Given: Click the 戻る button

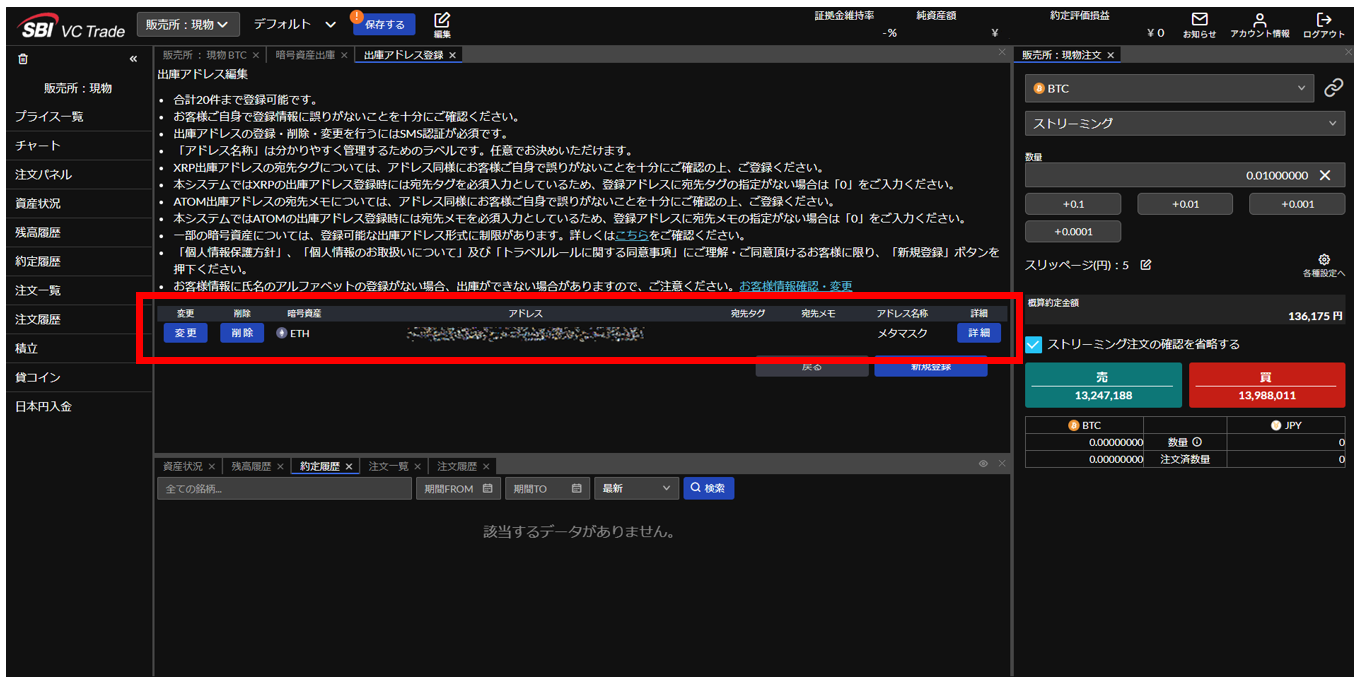Looking at the screenshot, I should [x=812, y=367].
